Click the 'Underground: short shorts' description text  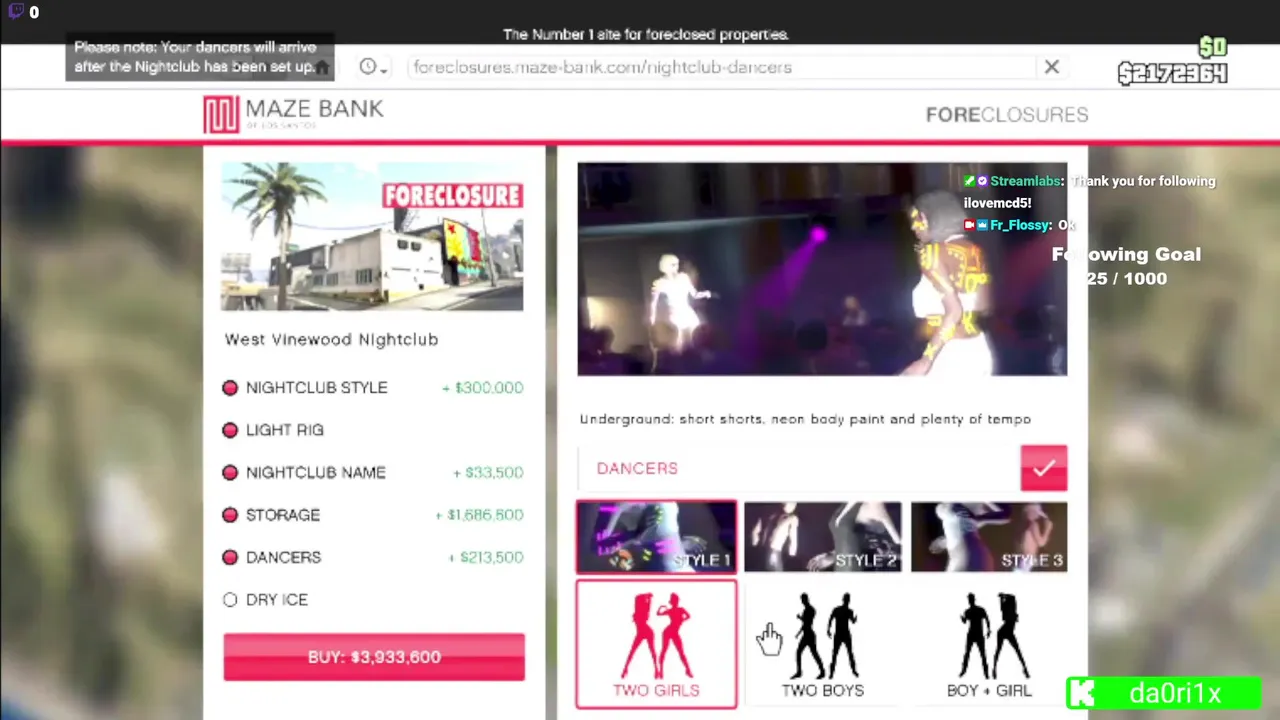click(805, 419)
